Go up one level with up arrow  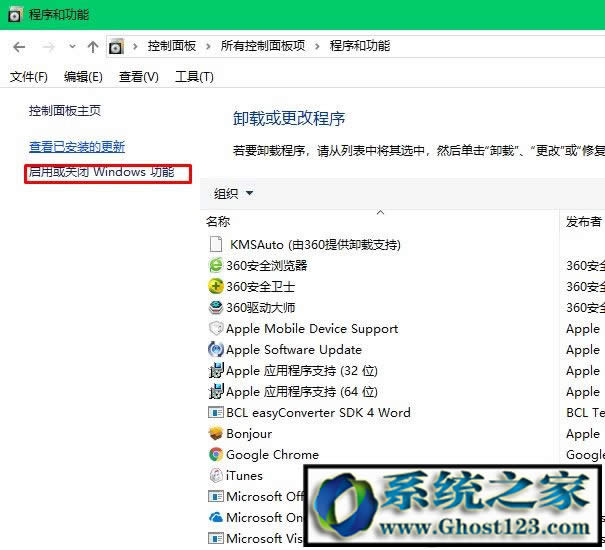[93, 46]
